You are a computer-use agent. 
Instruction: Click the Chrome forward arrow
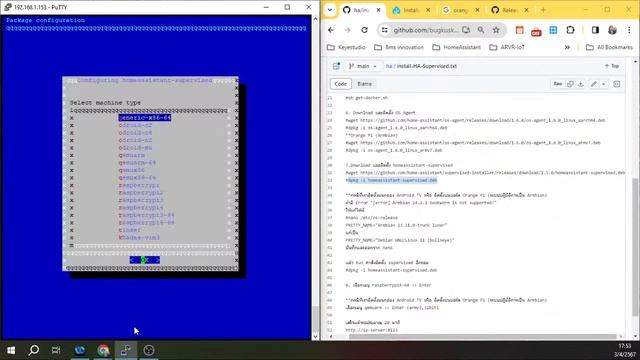coord(347,30)
